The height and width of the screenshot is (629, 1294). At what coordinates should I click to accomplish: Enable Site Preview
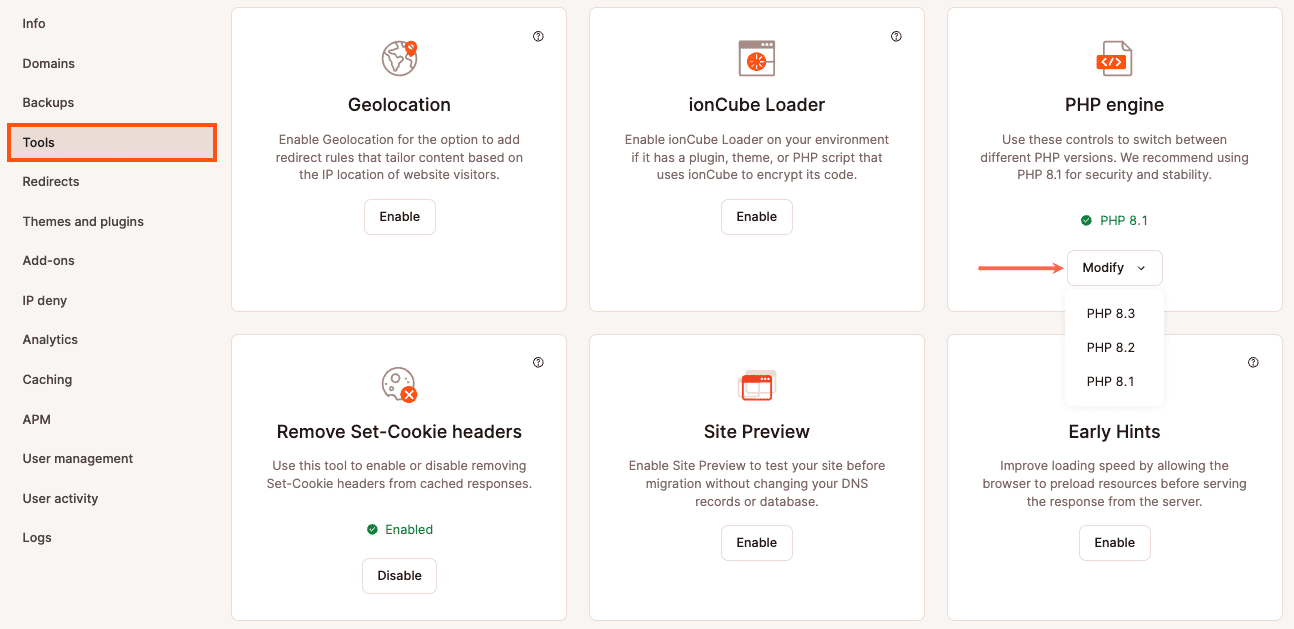coord(757,543)
